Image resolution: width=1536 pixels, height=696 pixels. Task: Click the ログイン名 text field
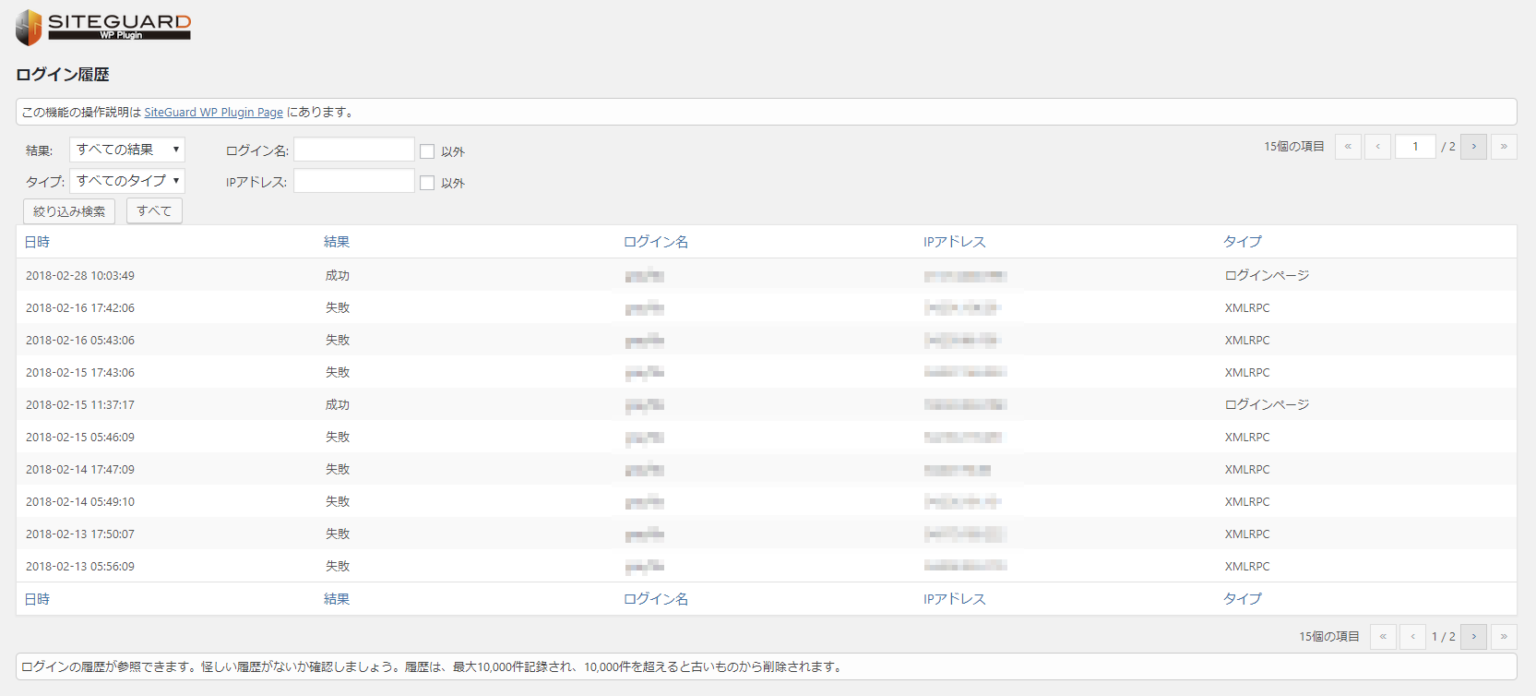coord(354,150)
